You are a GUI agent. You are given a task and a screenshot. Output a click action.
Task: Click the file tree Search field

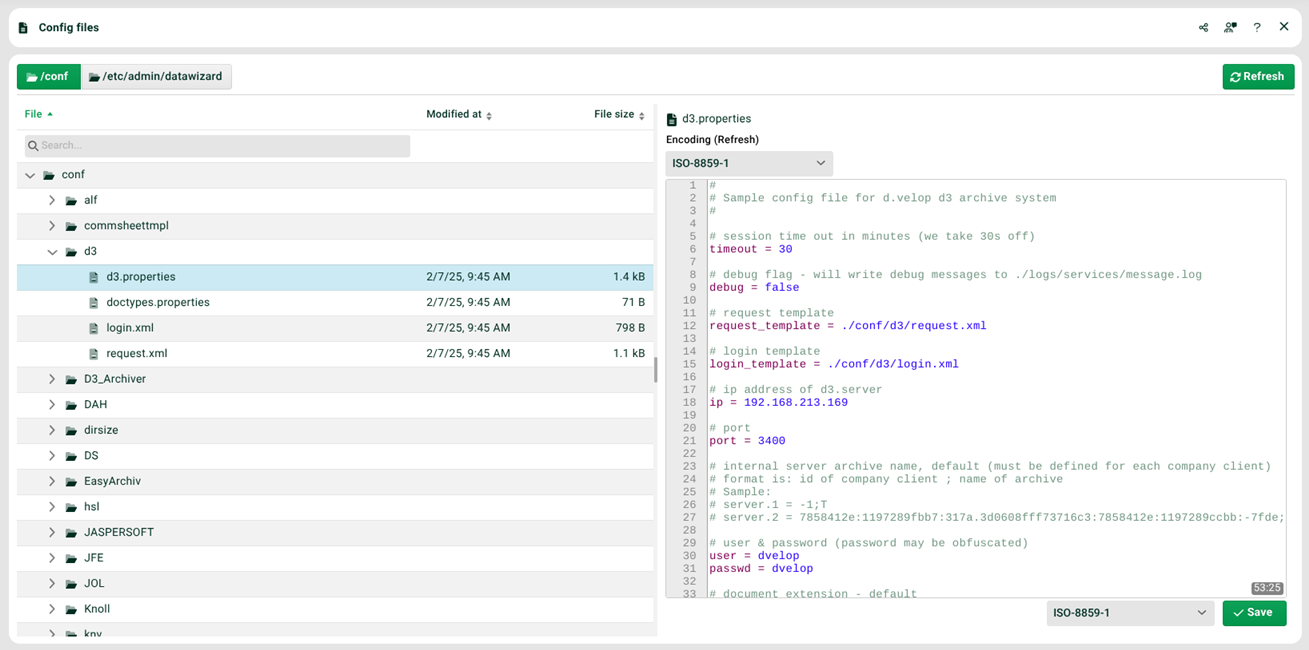pyautogui.click(x=217, y=146)
